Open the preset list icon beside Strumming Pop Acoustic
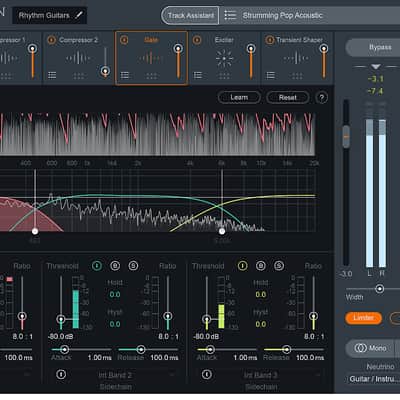The width and height of the screenshot is (400, 400). pos(230,15)
